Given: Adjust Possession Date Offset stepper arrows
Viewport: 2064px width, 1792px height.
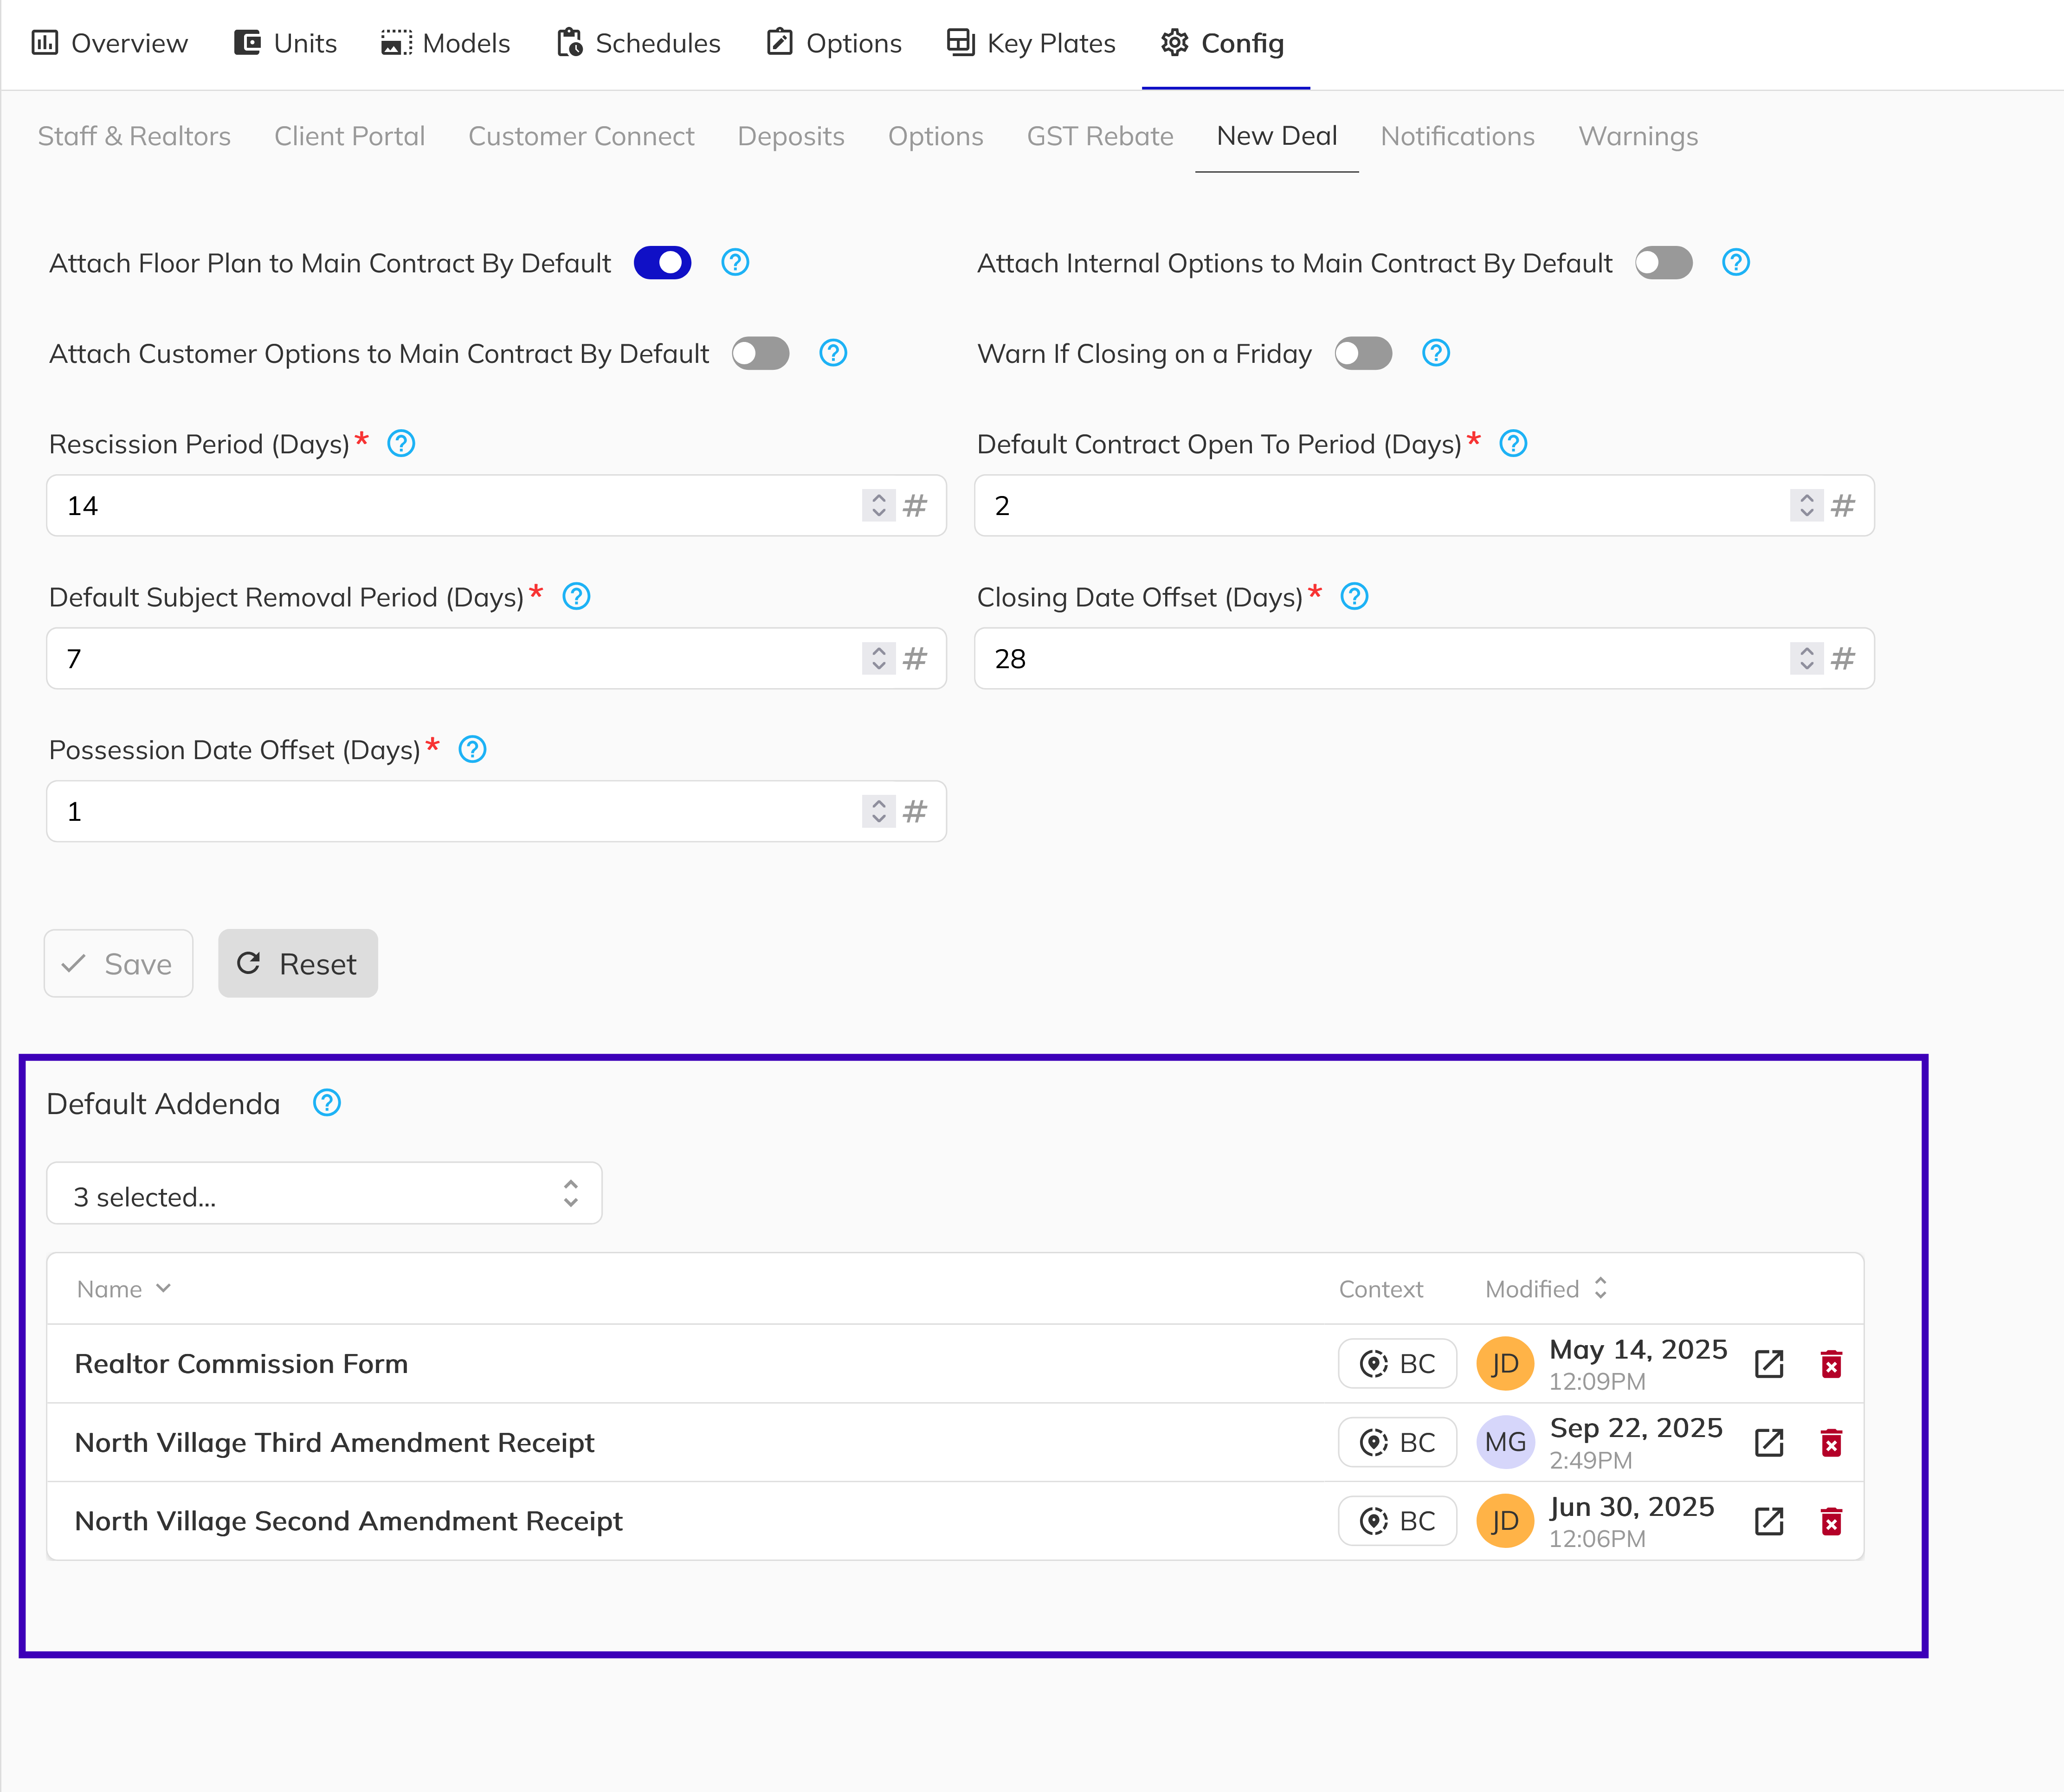Looking at the screenshot, I should coord(879,812).
